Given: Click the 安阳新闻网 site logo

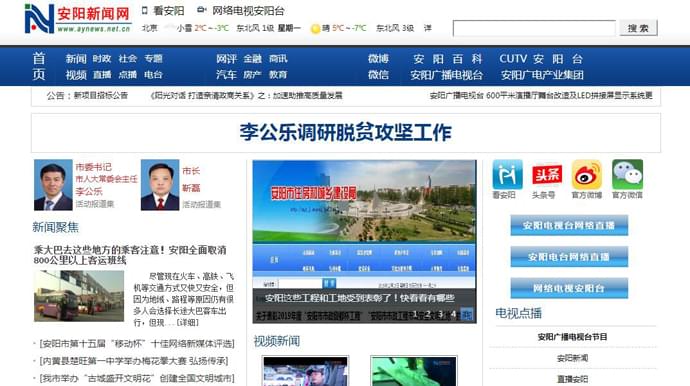Looking at the screenshot, I should pyautogui.click(x=77, y=18).
